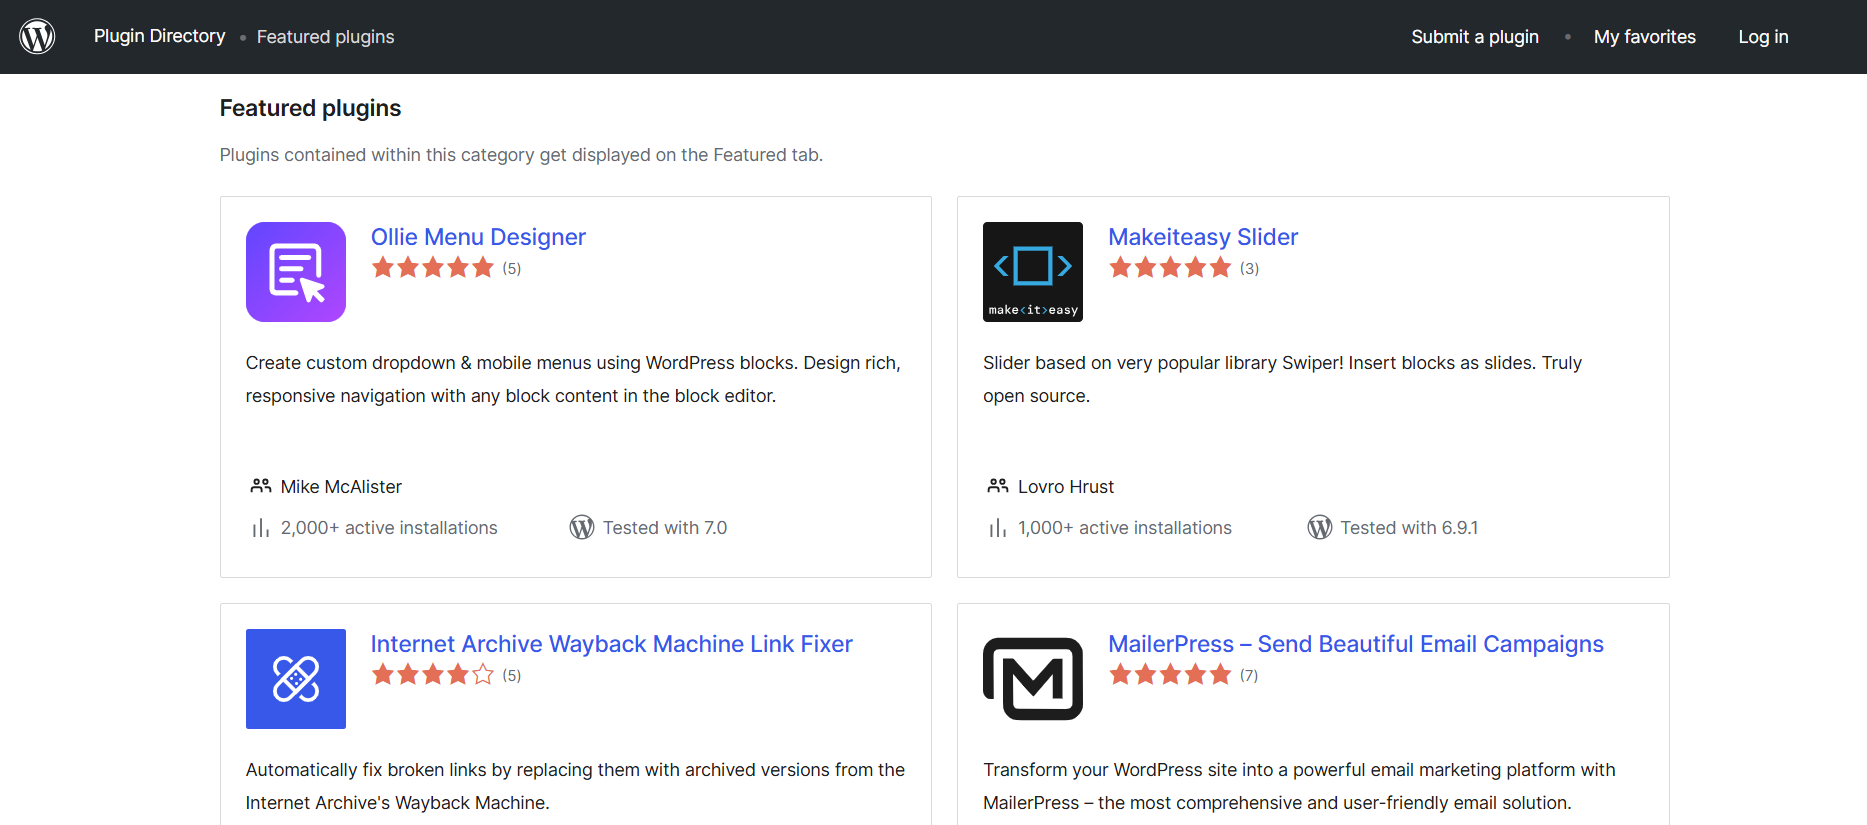Click the WordPress logo in the header

click(37, 37)
